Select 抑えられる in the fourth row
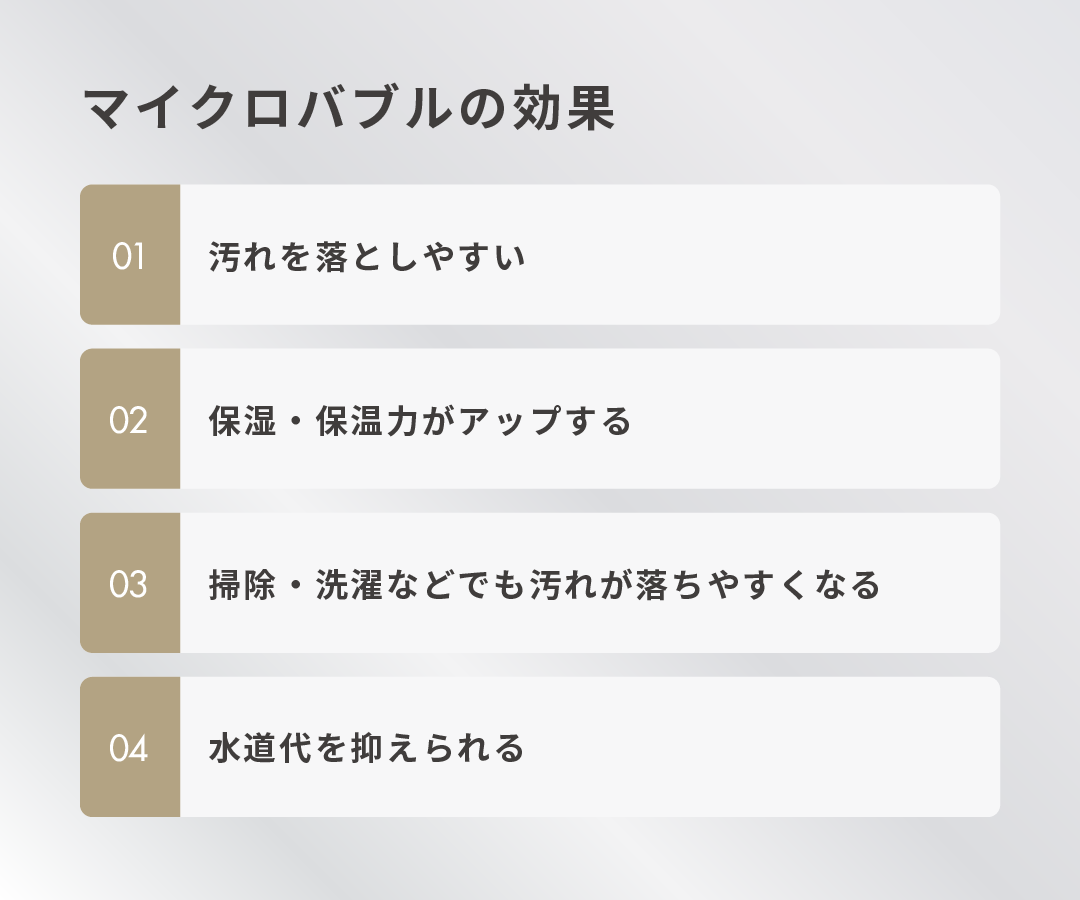 (437, 749)
